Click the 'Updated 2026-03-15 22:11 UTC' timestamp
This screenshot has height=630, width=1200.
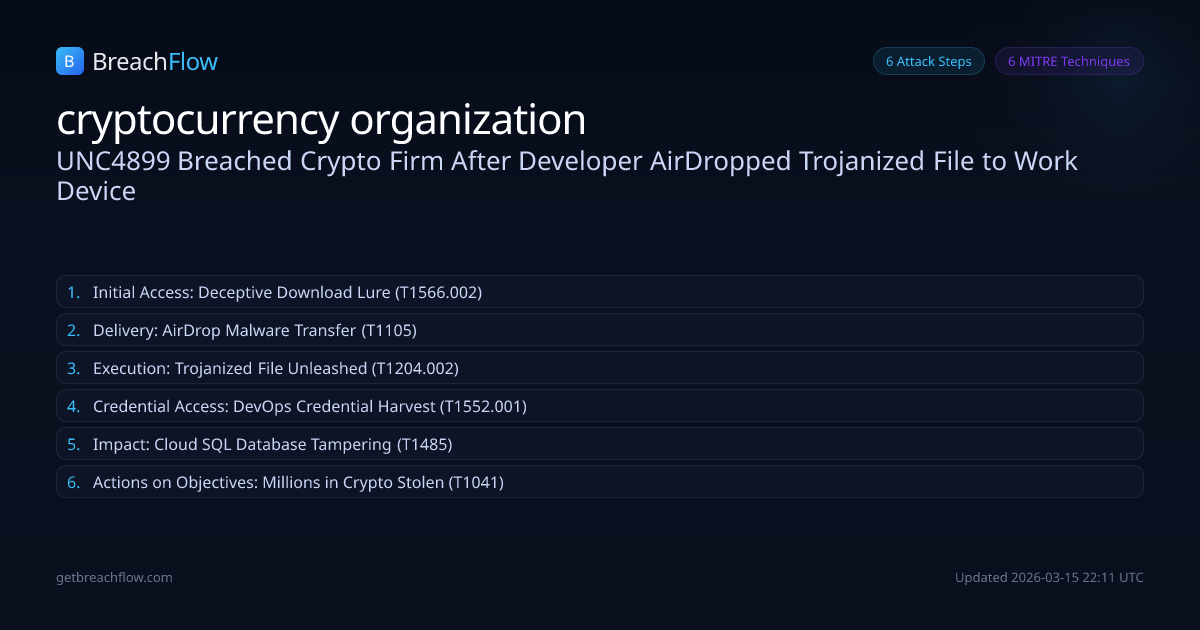click(x=1049, y=577)
